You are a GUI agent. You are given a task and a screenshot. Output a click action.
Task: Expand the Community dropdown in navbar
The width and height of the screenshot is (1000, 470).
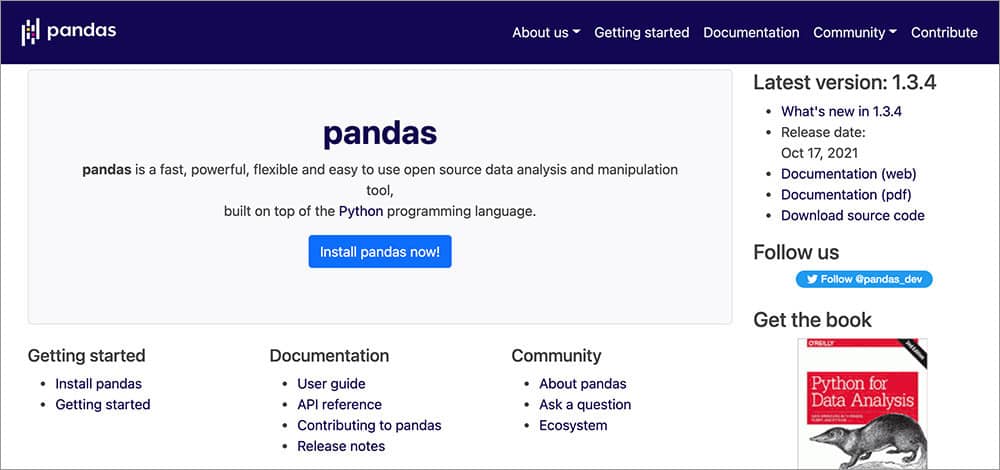855,33
